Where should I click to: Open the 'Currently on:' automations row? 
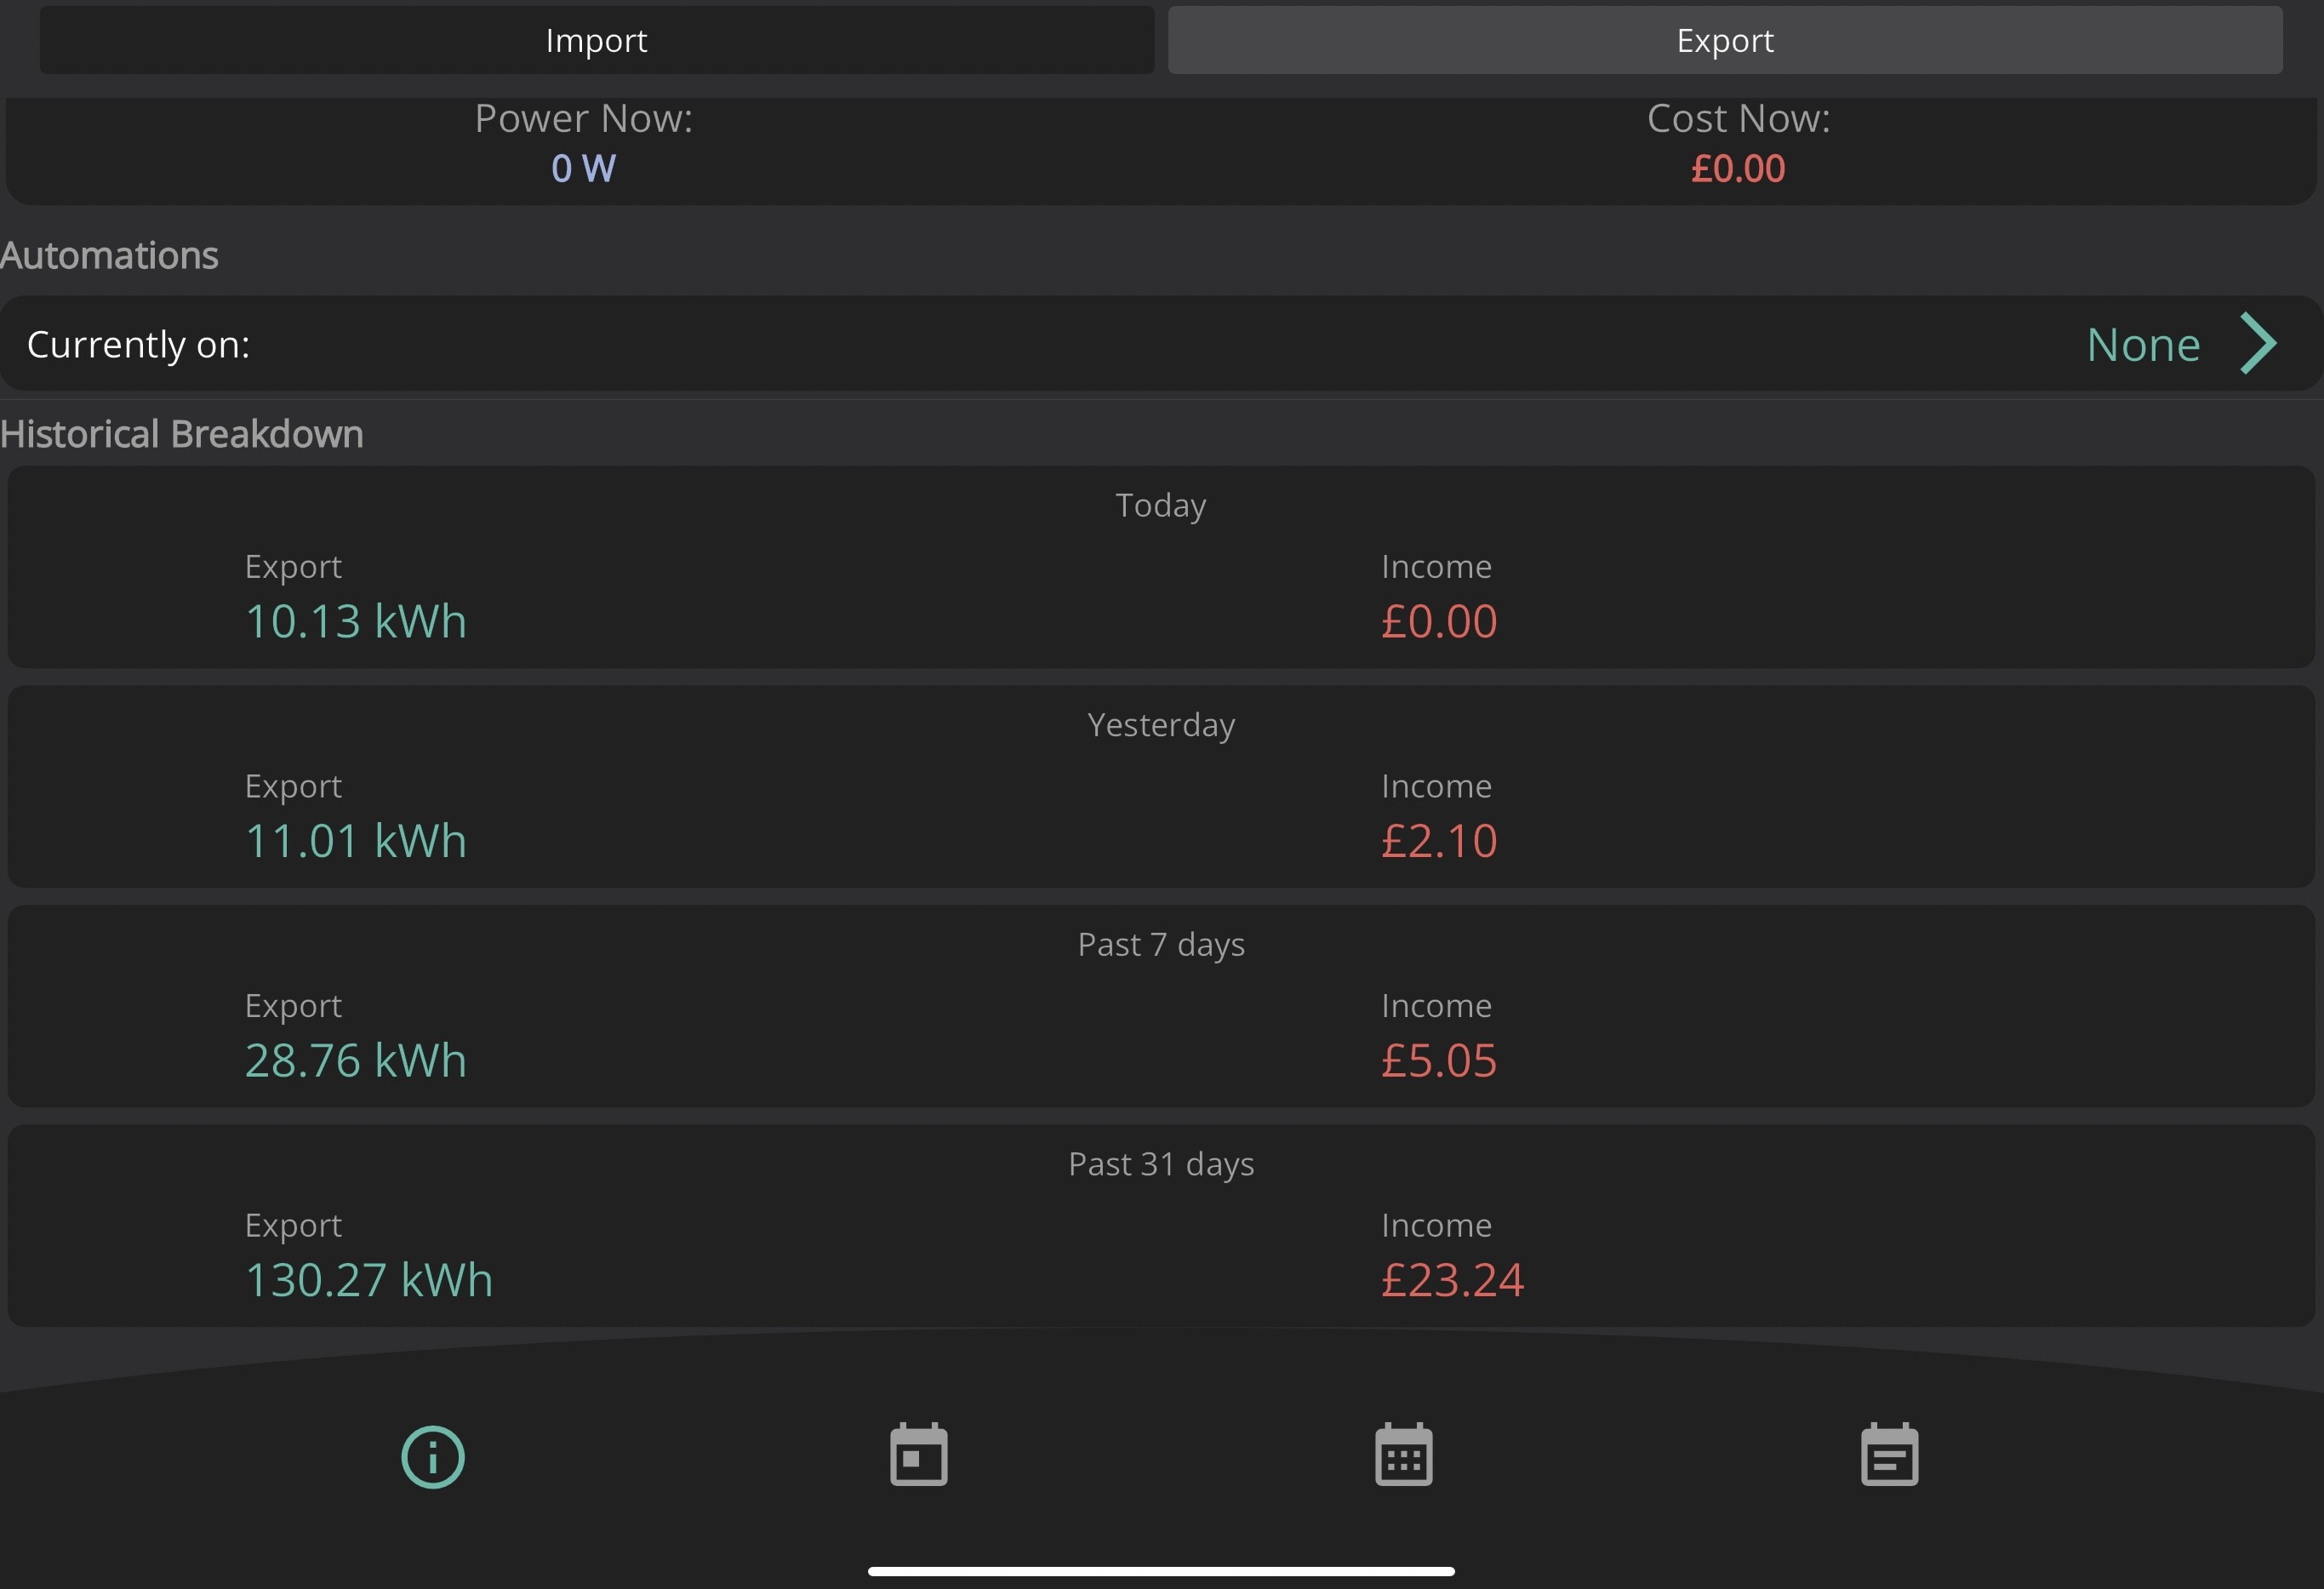click(1162, 343)
